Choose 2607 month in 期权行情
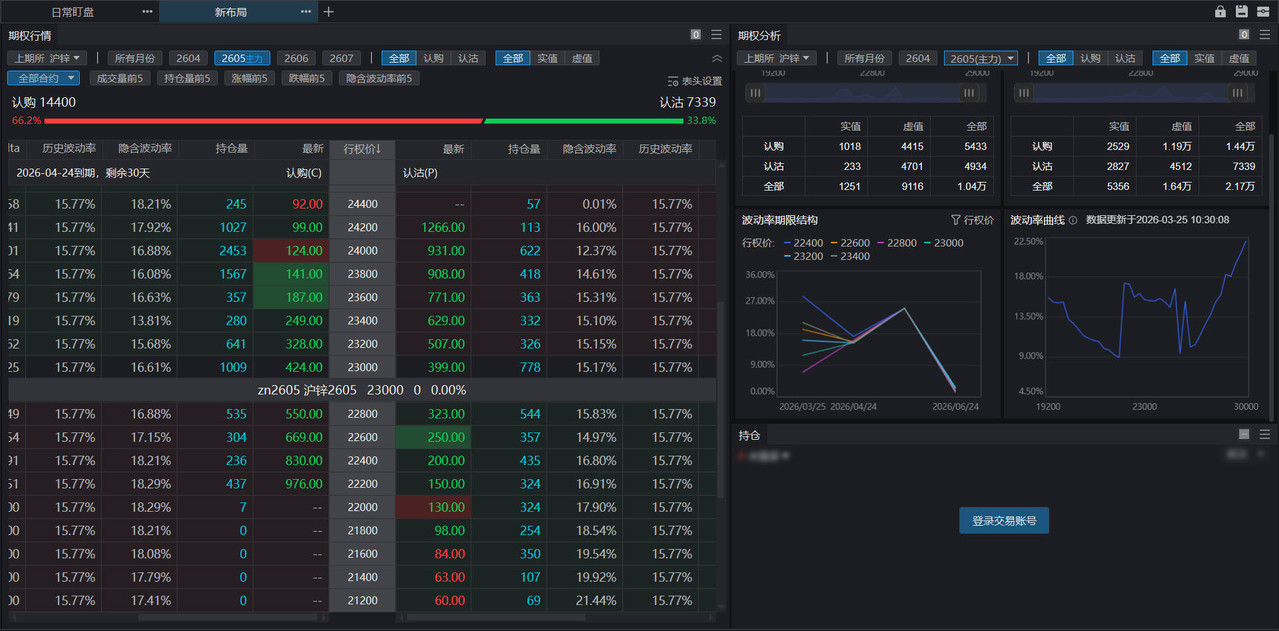The height and width of the screenshot is (631, 1279). 342,58
